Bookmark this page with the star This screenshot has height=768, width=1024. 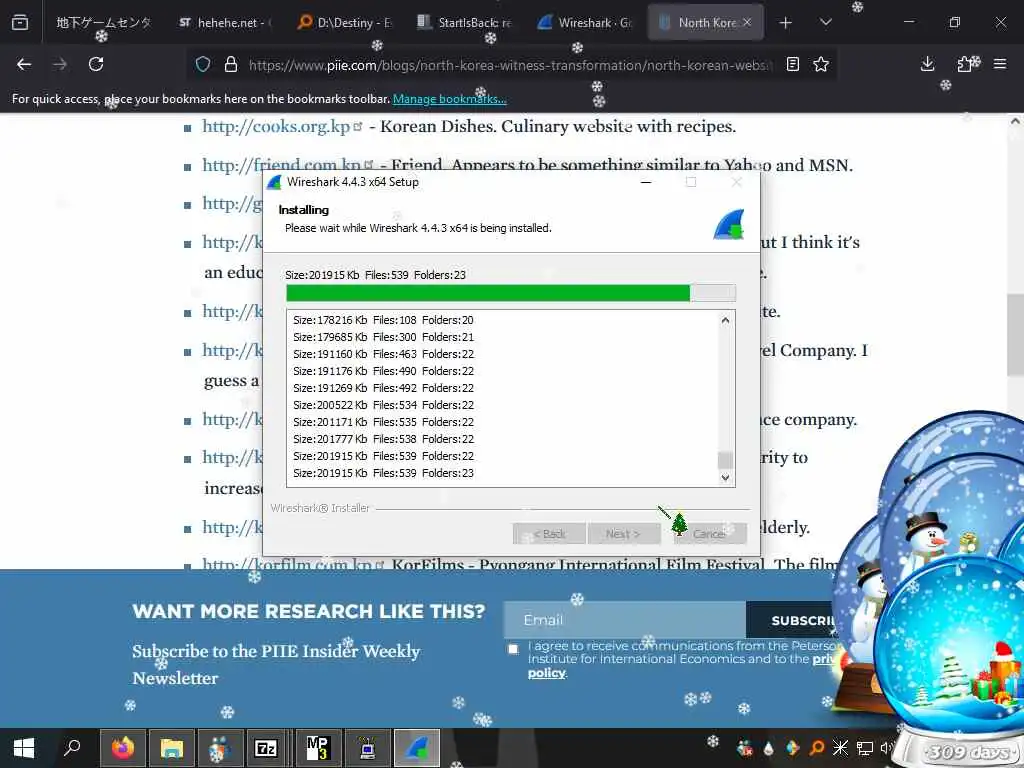click(821, 64)
